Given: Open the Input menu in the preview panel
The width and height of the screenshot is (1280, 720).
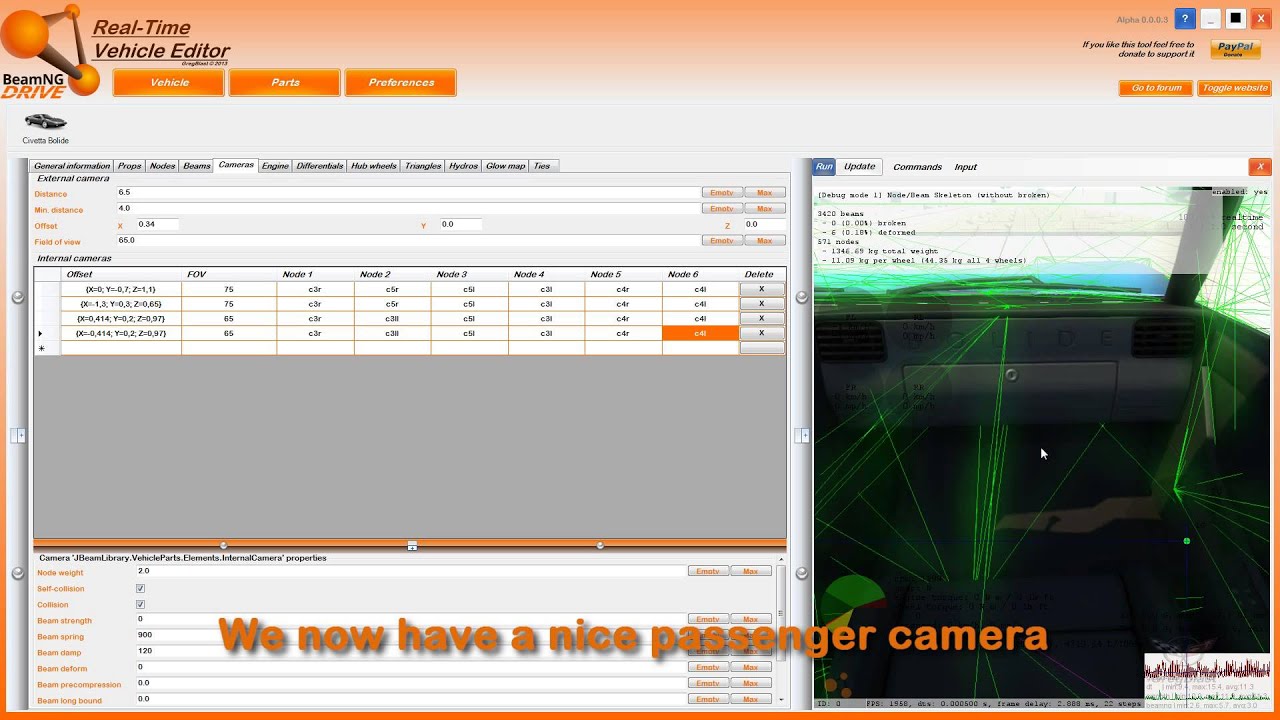Looking at the screenshot, I should tap(965, 167).
